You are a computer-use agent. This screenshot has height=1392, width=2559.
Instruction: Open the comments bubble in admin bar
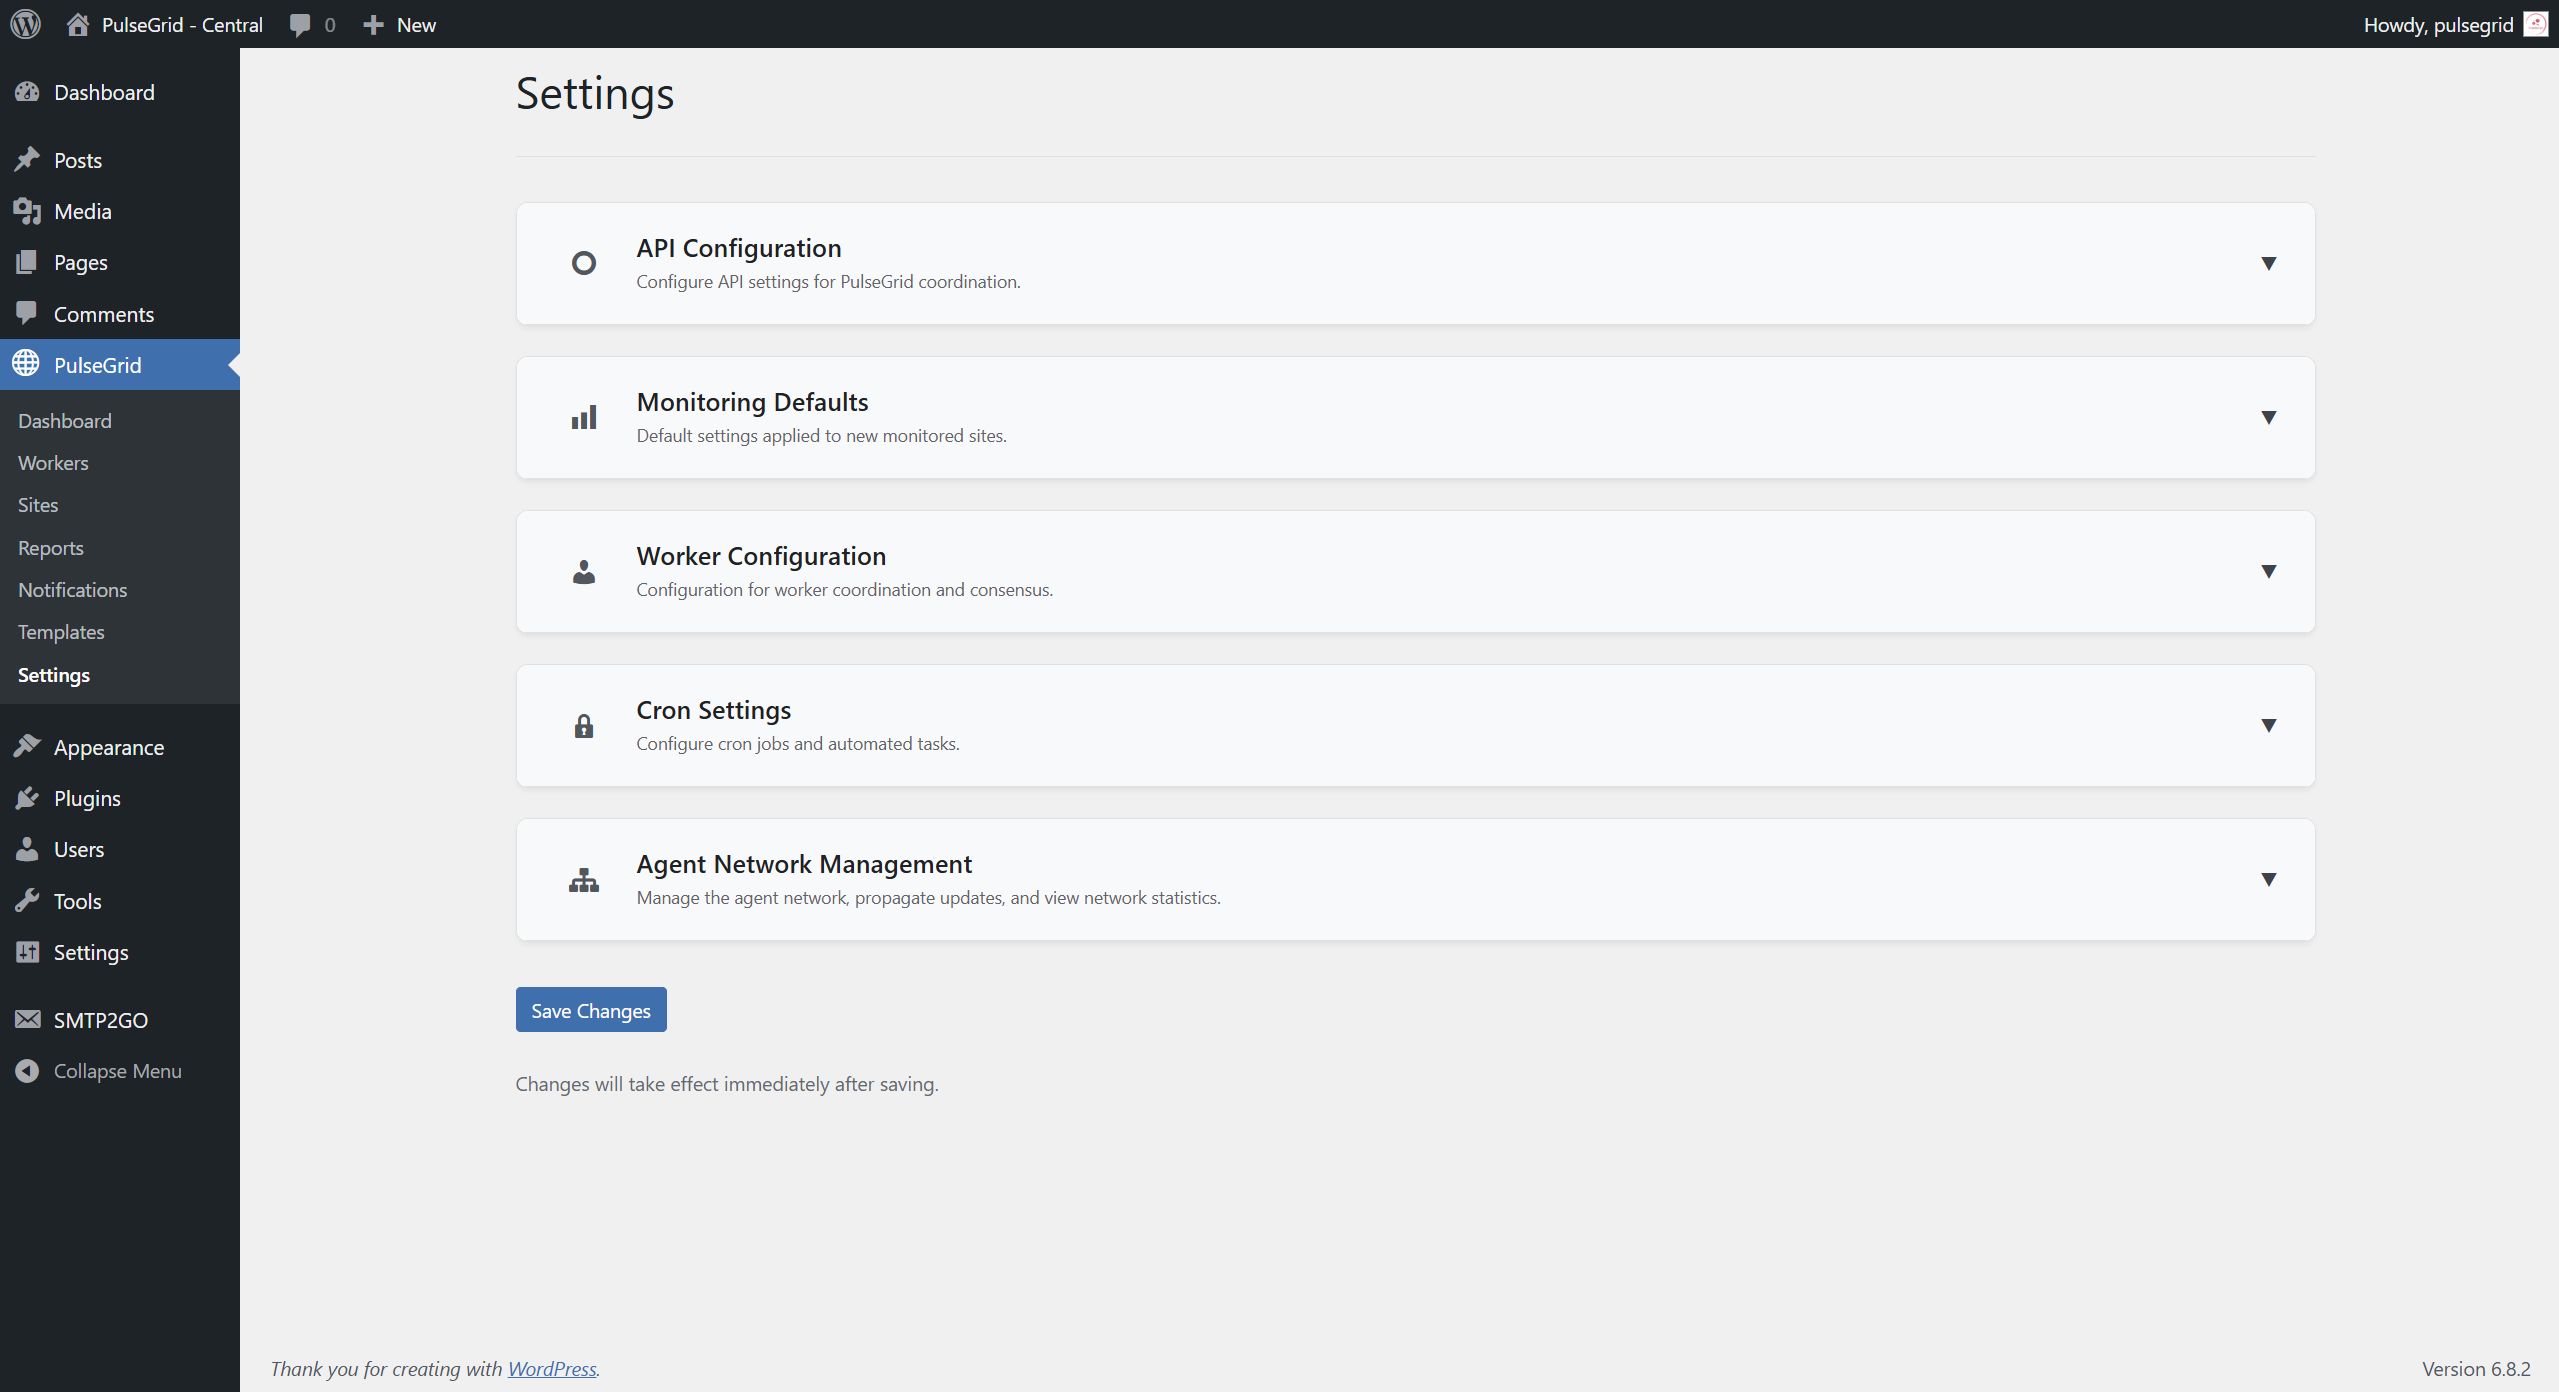pyautogui.click(x=300, y=25)
